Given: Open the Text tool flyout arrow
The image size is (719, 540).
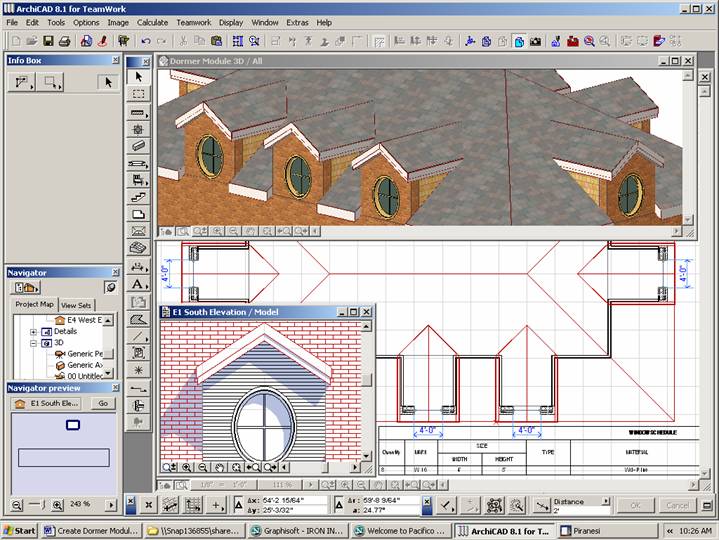Looking at the screenshot, I should [147, 287].
